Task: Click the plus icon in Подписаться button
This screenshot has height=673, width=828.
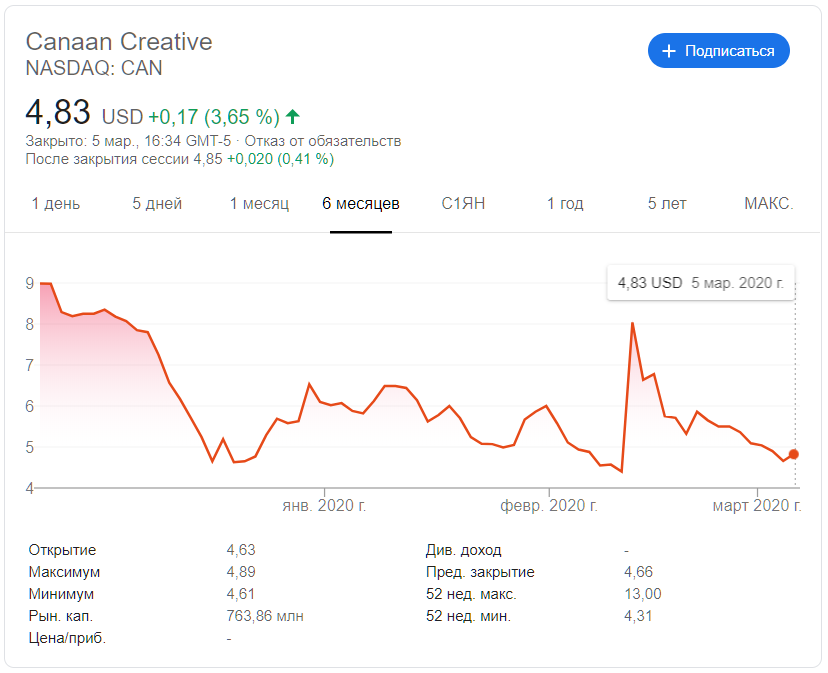Action: [x=669, y=51]
